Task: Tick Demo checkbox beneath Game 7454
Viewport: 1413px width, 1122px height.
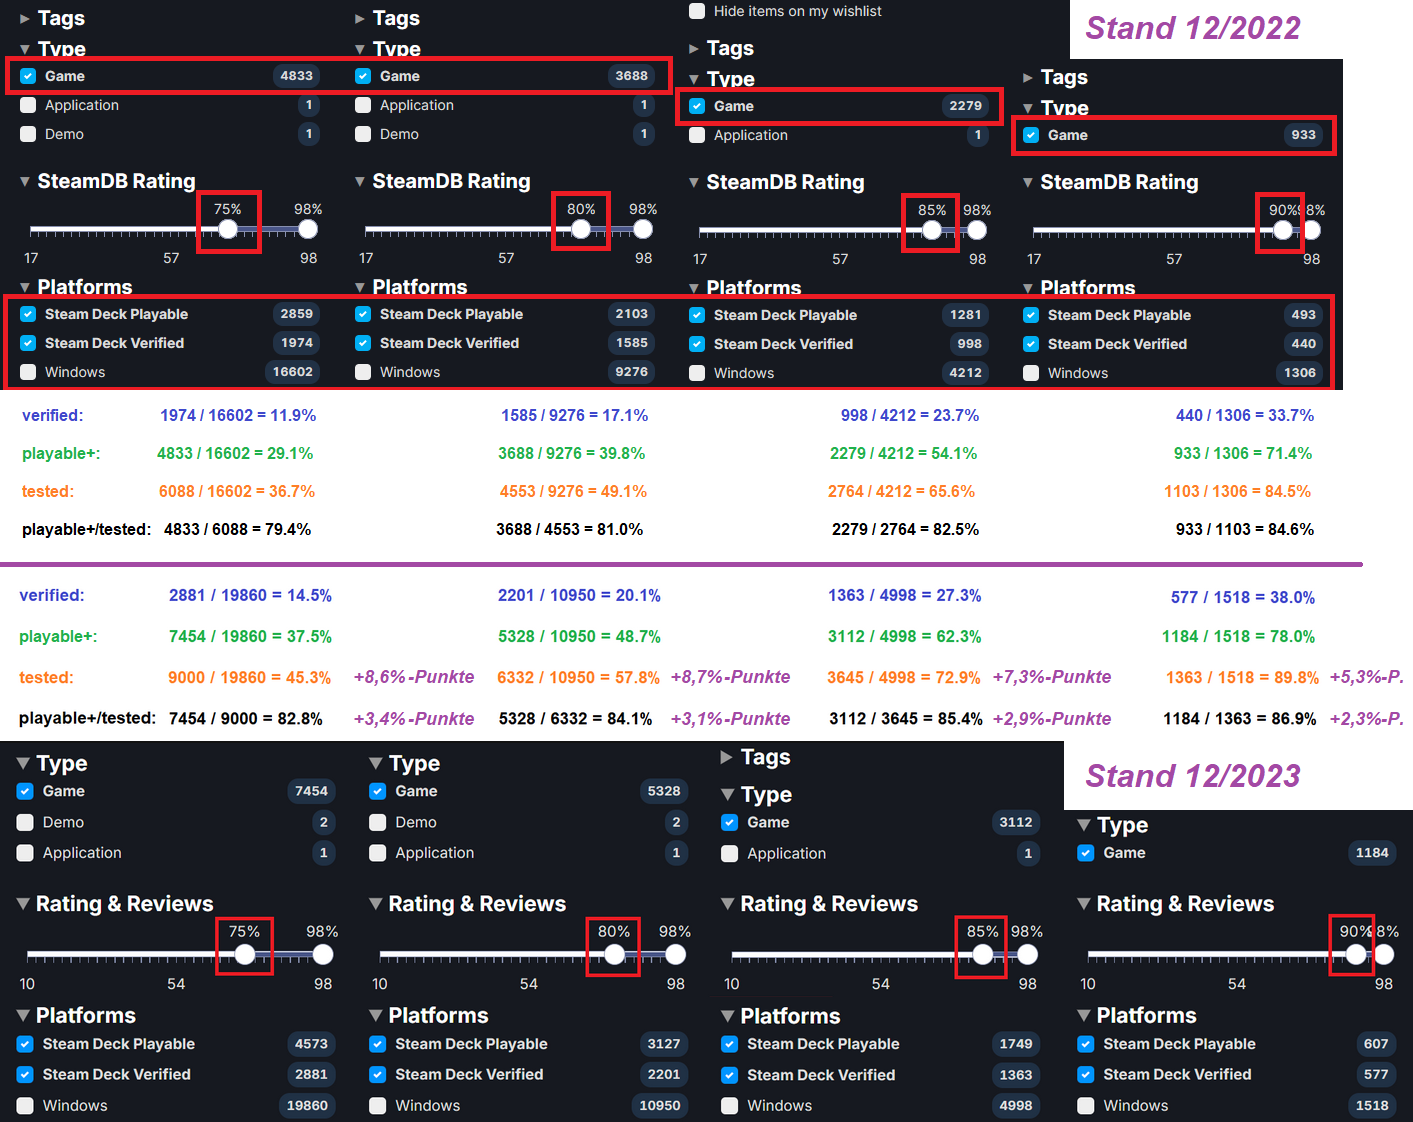Action: 26,822
